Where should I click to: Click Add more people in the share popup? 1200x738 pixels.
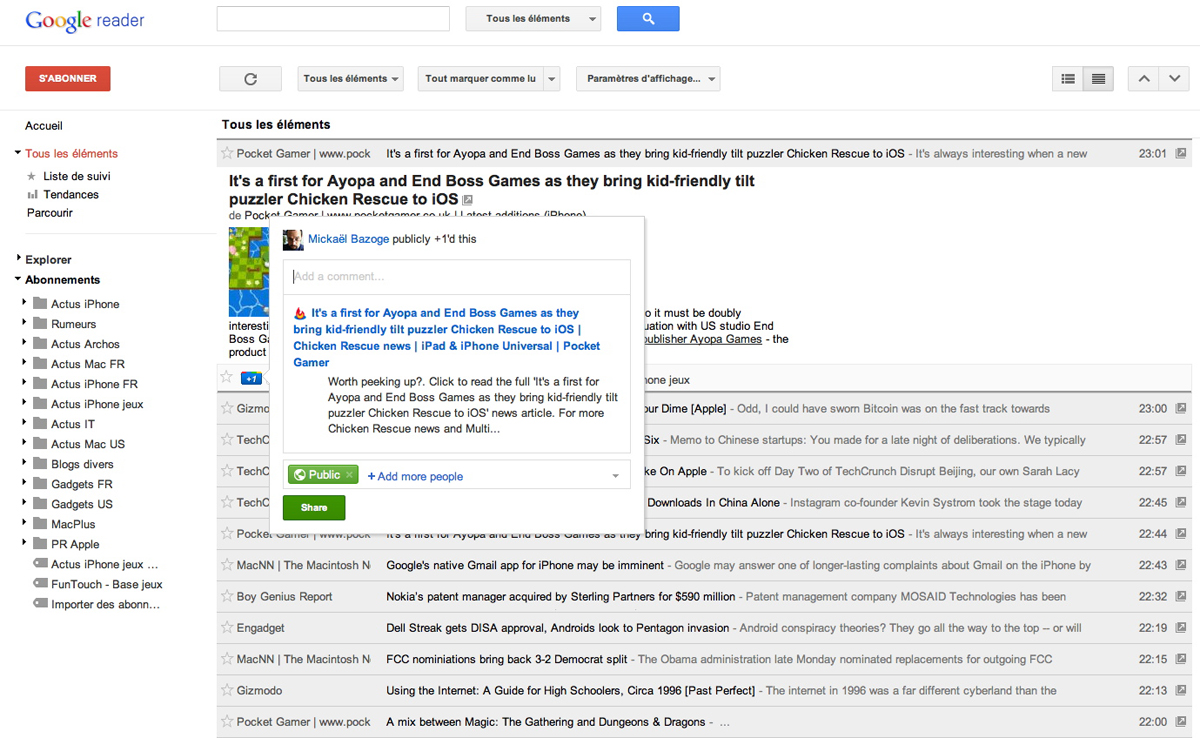tap(415, 476)
